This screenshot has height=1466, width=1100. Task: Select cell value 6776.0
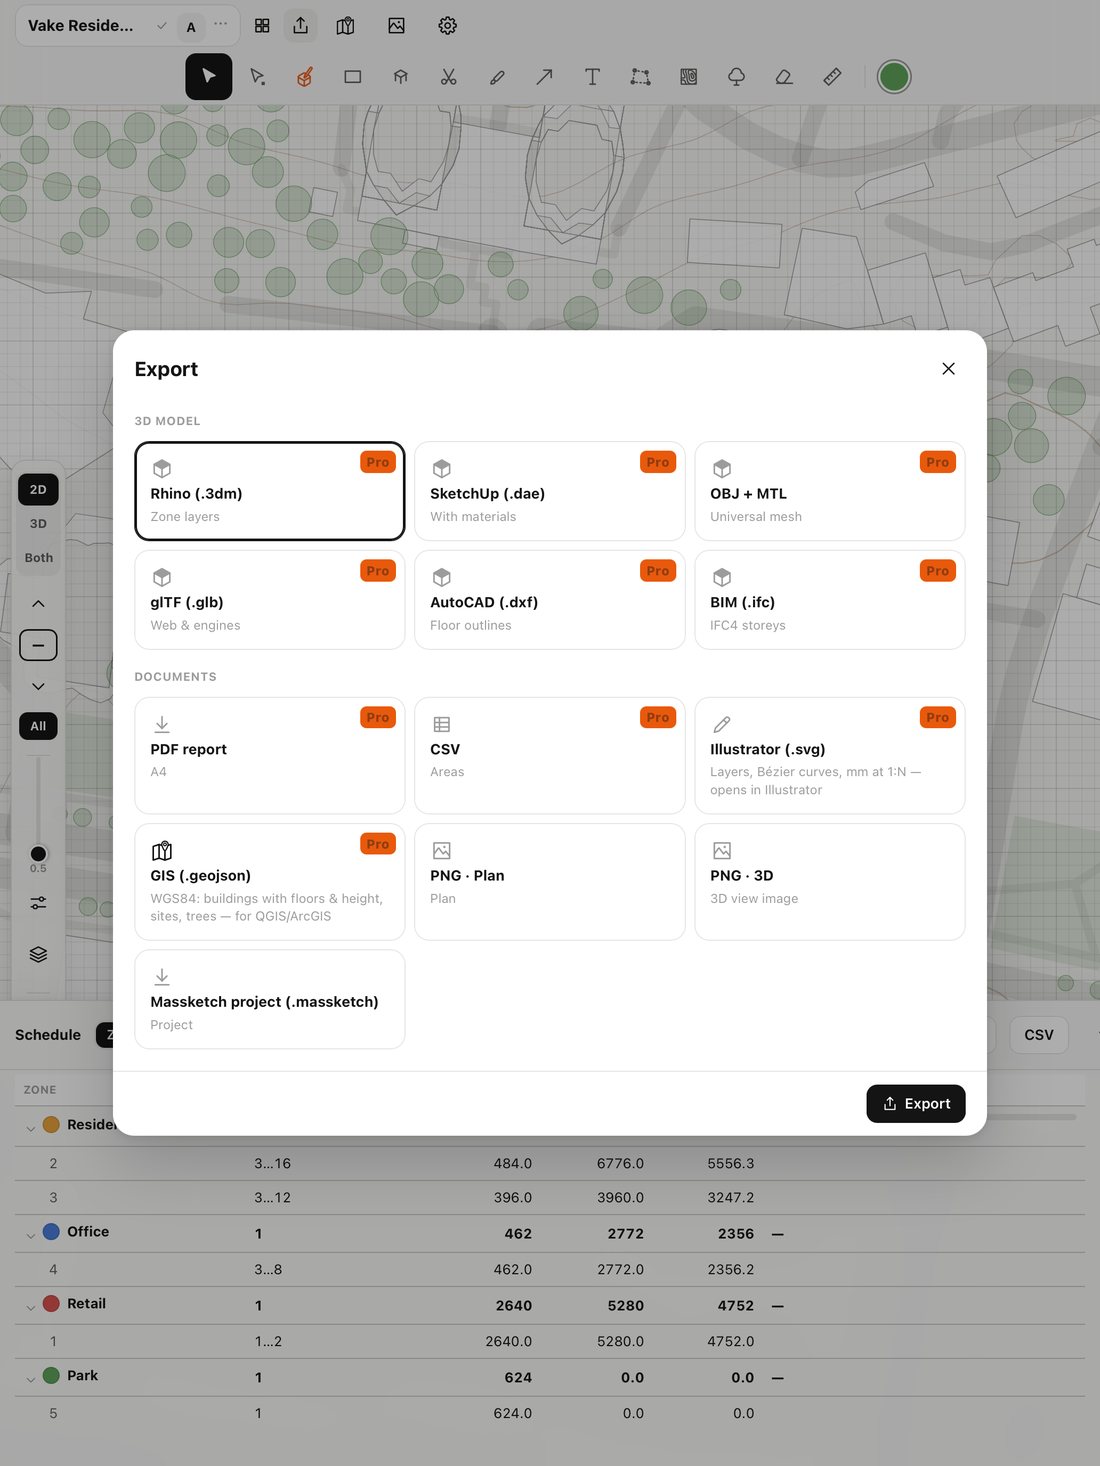620,1163
